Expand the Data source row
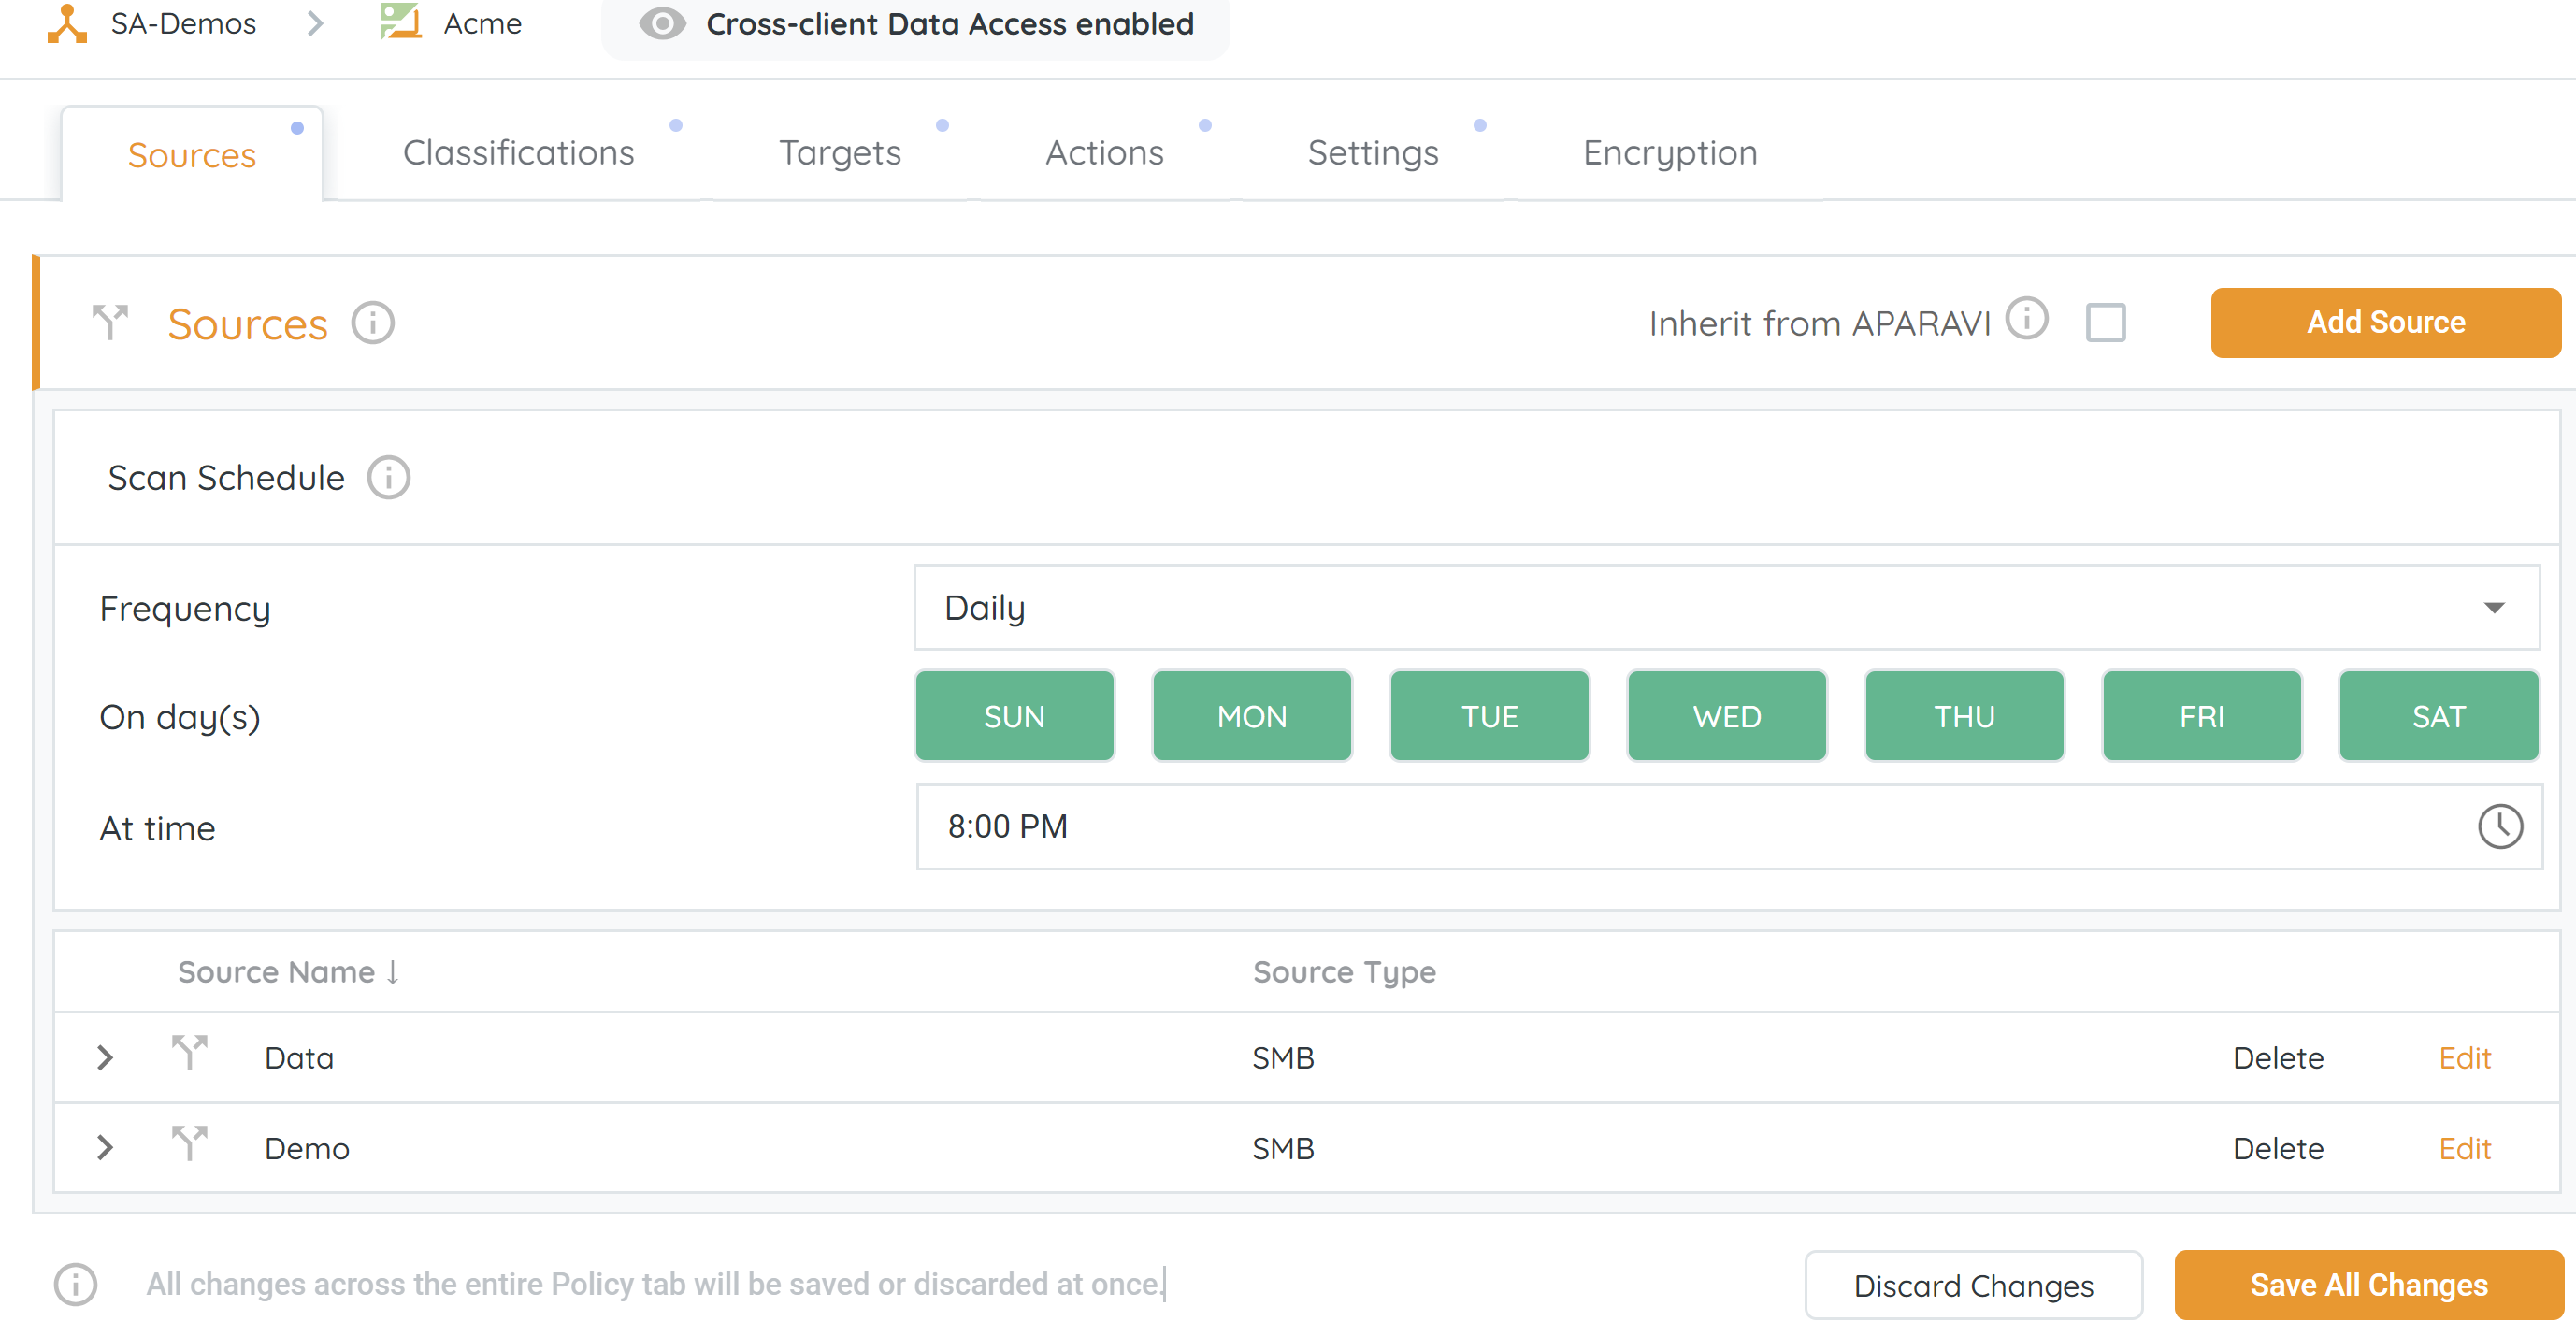 pyautogui.click(x=105, y=1058)
